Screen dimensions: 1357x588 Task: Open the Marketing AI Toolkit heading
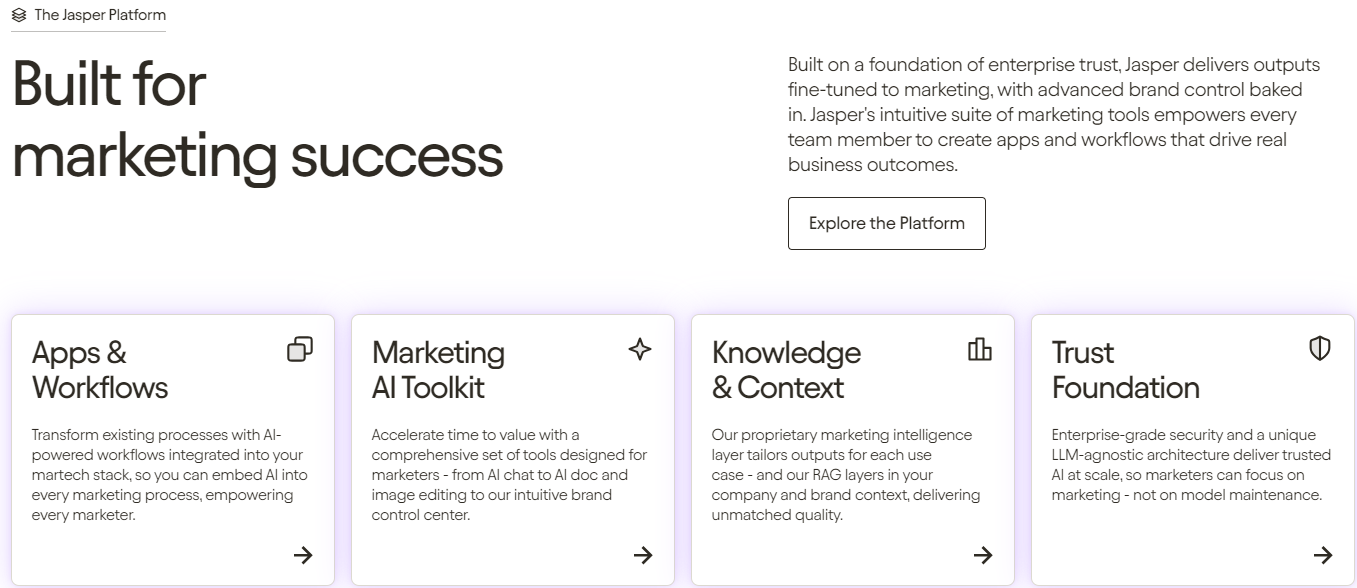tap(438, 370)
